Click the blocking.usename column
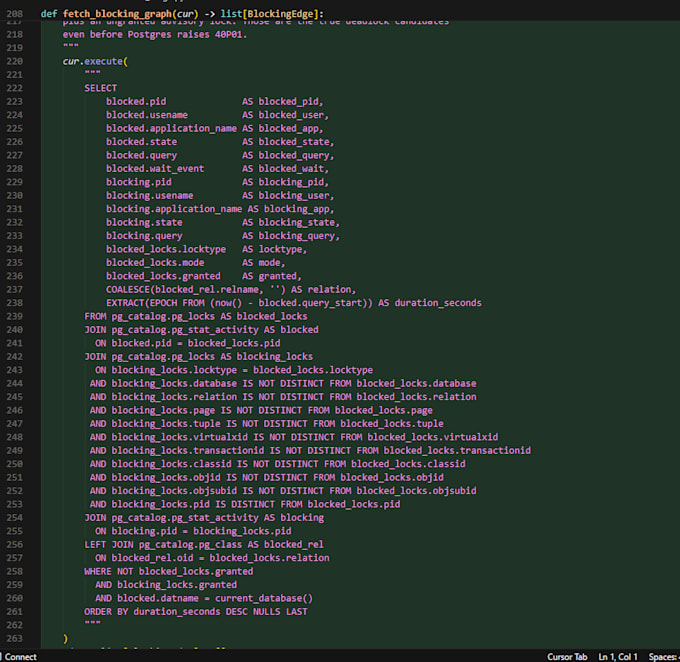The height and width of the screenshot is (662, 680). 150,196
